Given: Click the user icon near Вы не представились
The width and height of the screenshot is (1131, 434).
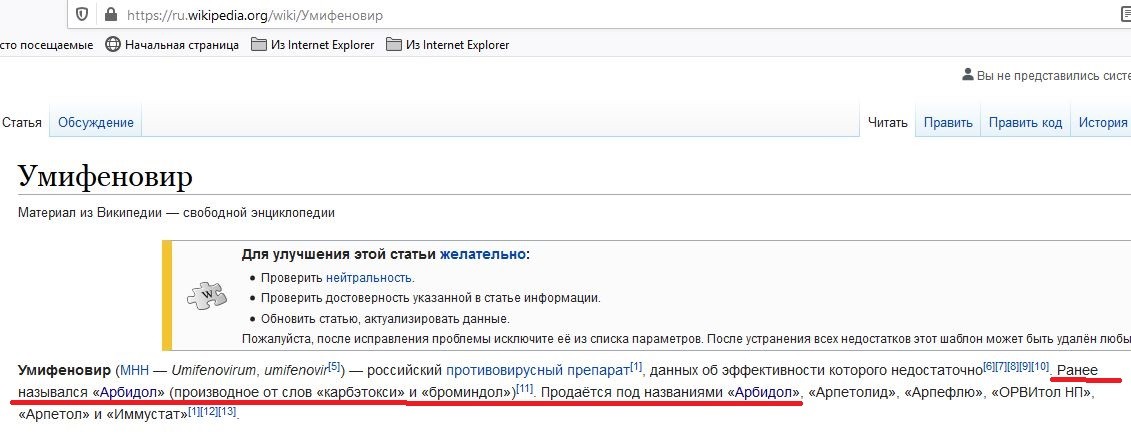Looking at the screenshot, I should tap(967, 75).
